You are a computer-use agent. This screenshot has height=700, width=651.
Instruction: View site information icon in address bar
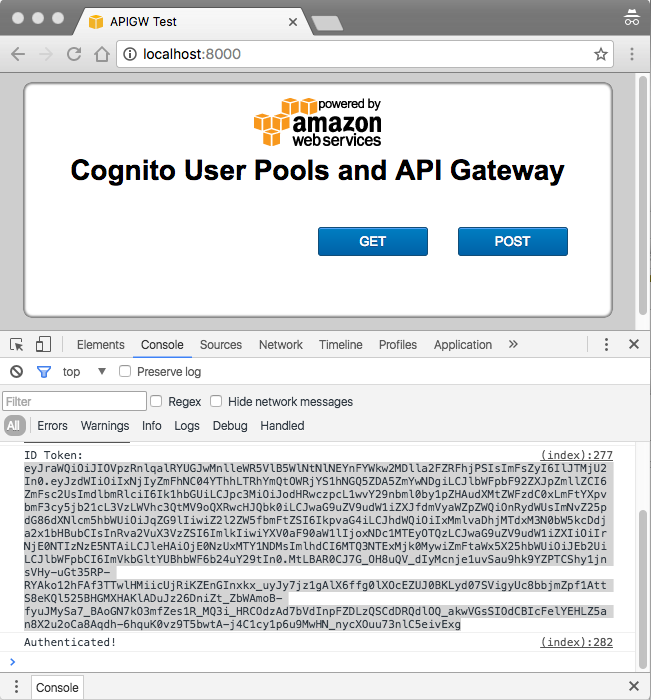tap(130, 54)
